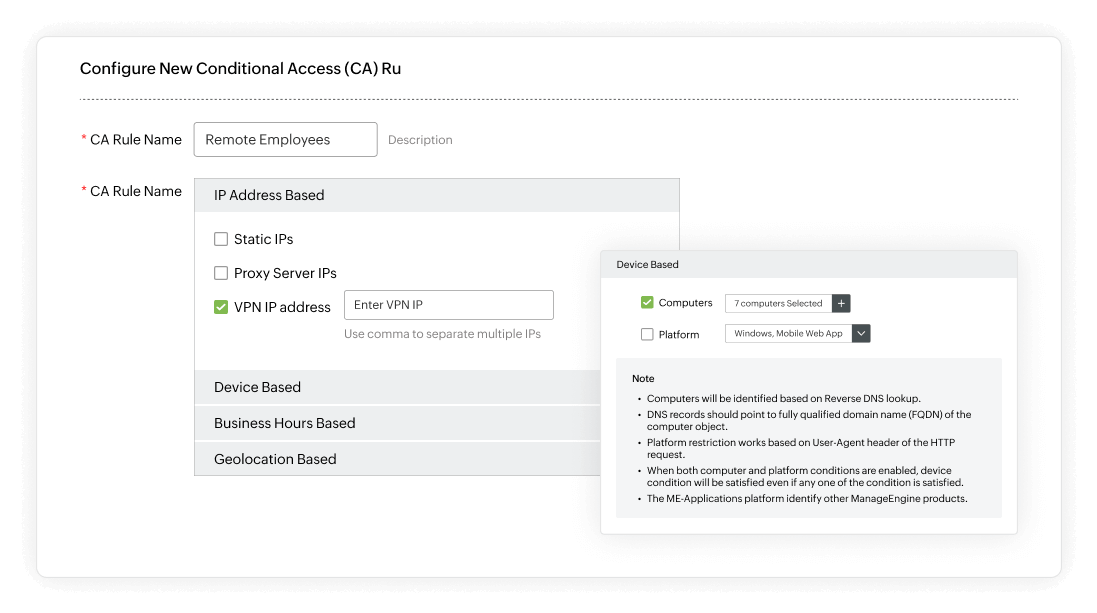Open the Windows, Mobile Web App dropdown
The image size is (1097, 613).
788,334
